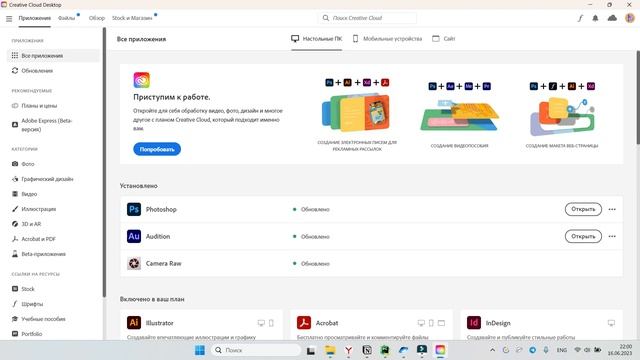Image resolution: width=640 pixels, height=360 pixels.
Task: Open the Создание видеопособия illustration
Action: coord(459,116)
